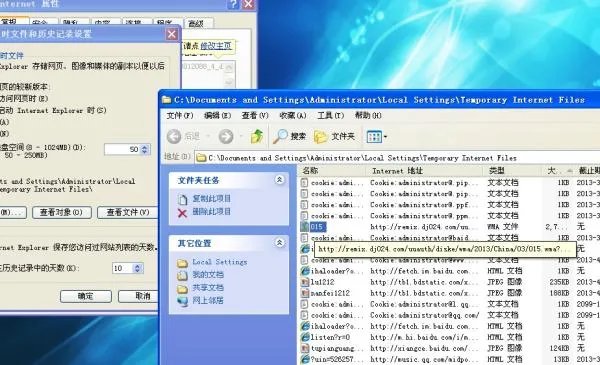Click the folder icon in address bar
The height and width of the screenshot is (365, 600).
click(201, 158)
